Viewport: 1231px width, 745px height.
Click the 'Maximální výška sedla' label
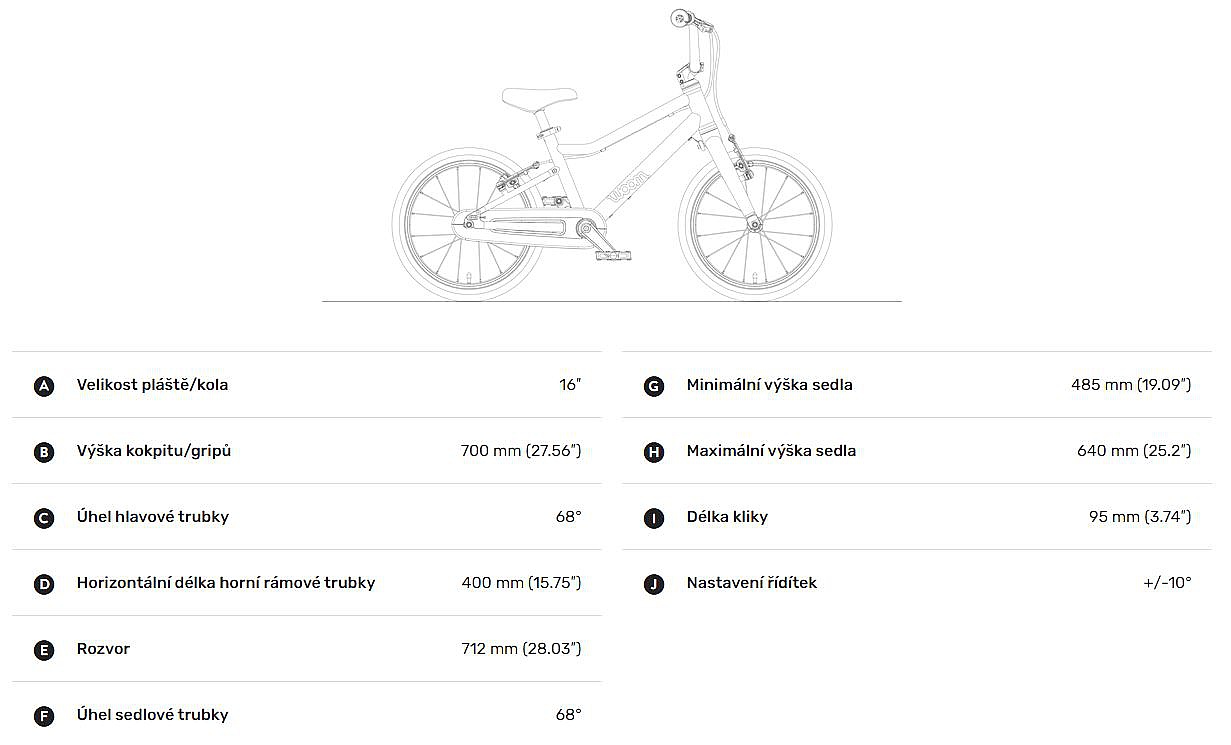771,451
